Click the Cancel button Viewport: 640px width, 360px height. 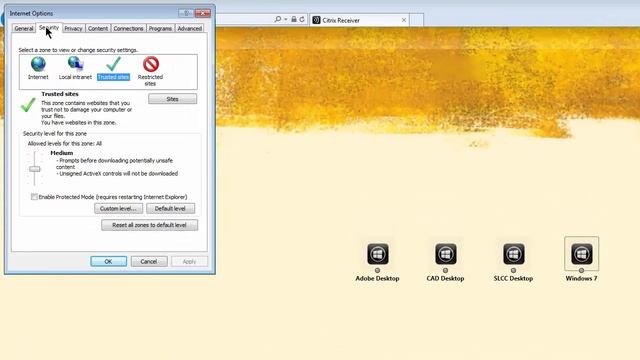[x=149, y=261]
